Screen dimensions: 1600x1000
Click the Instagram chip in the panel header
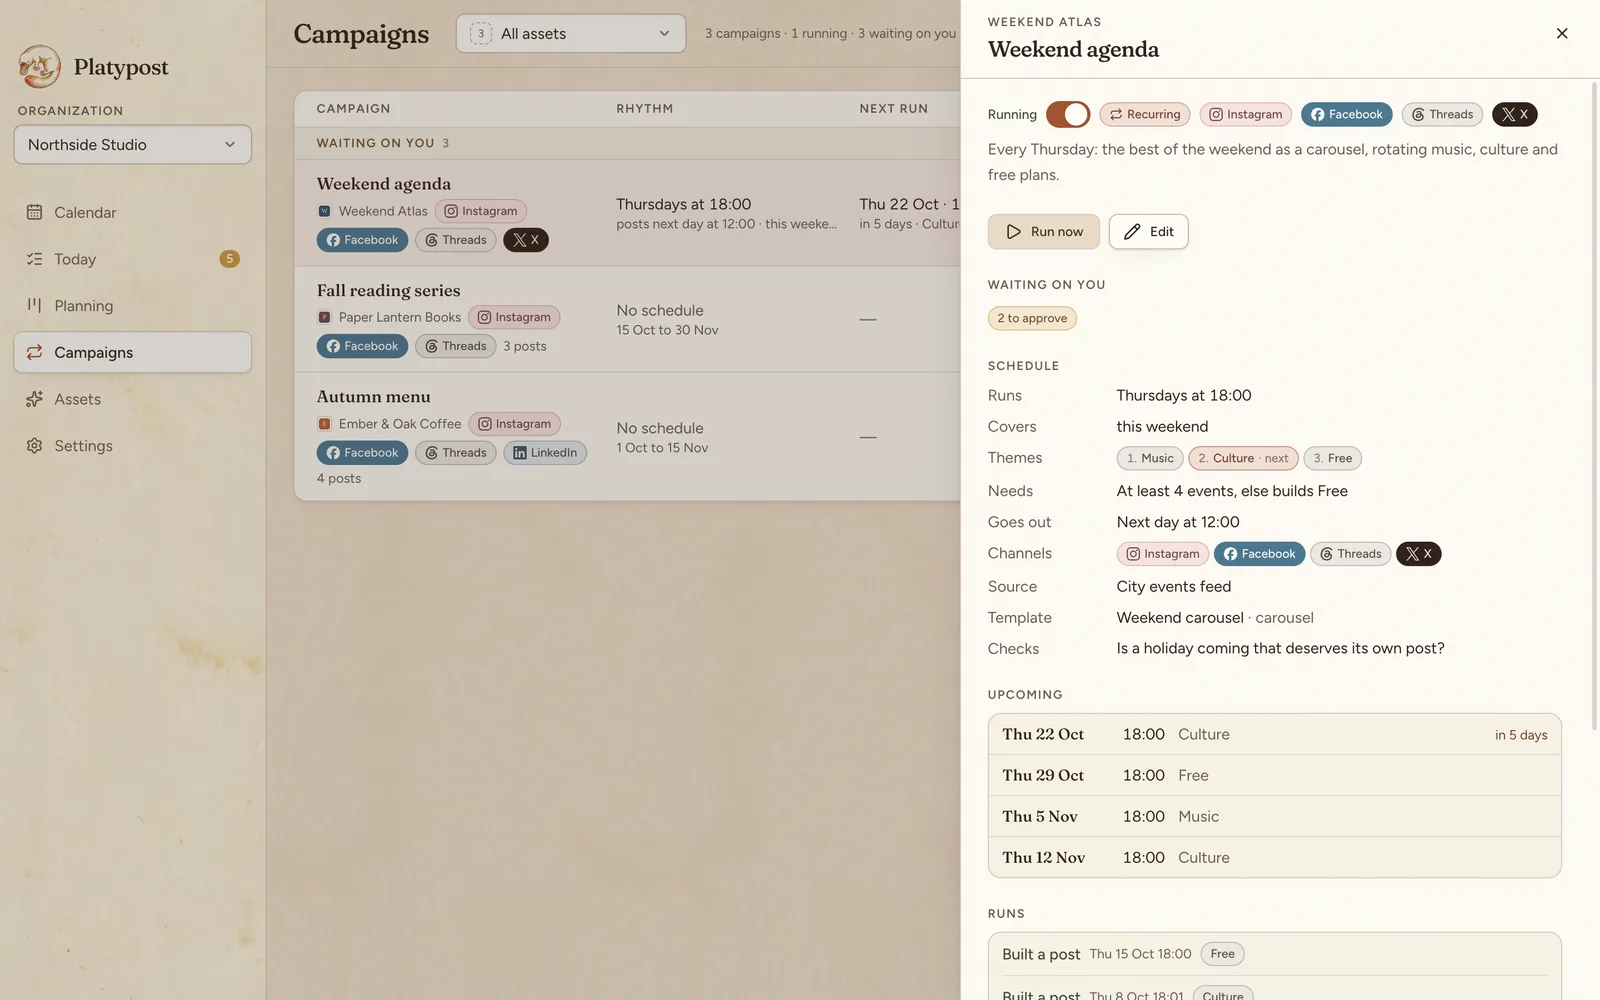click(x=1245, y=114)
